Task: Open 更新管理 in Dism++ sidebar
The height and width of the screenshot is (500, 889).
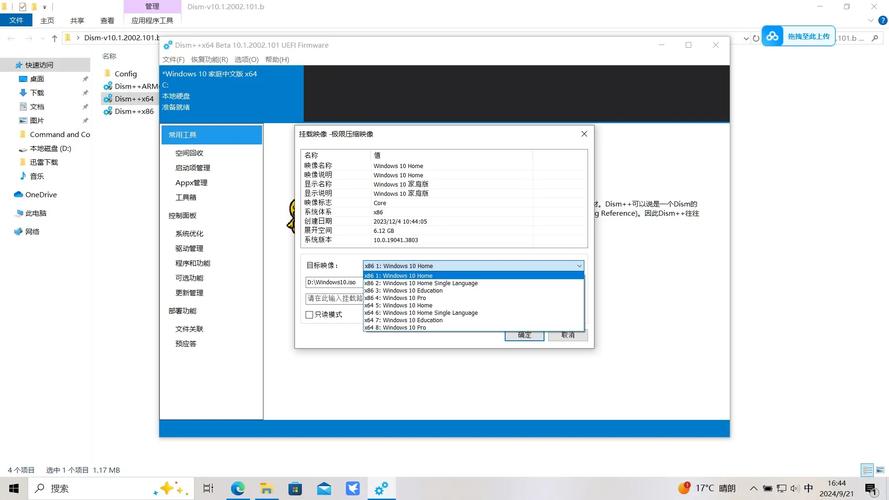Action: [189, 293]
